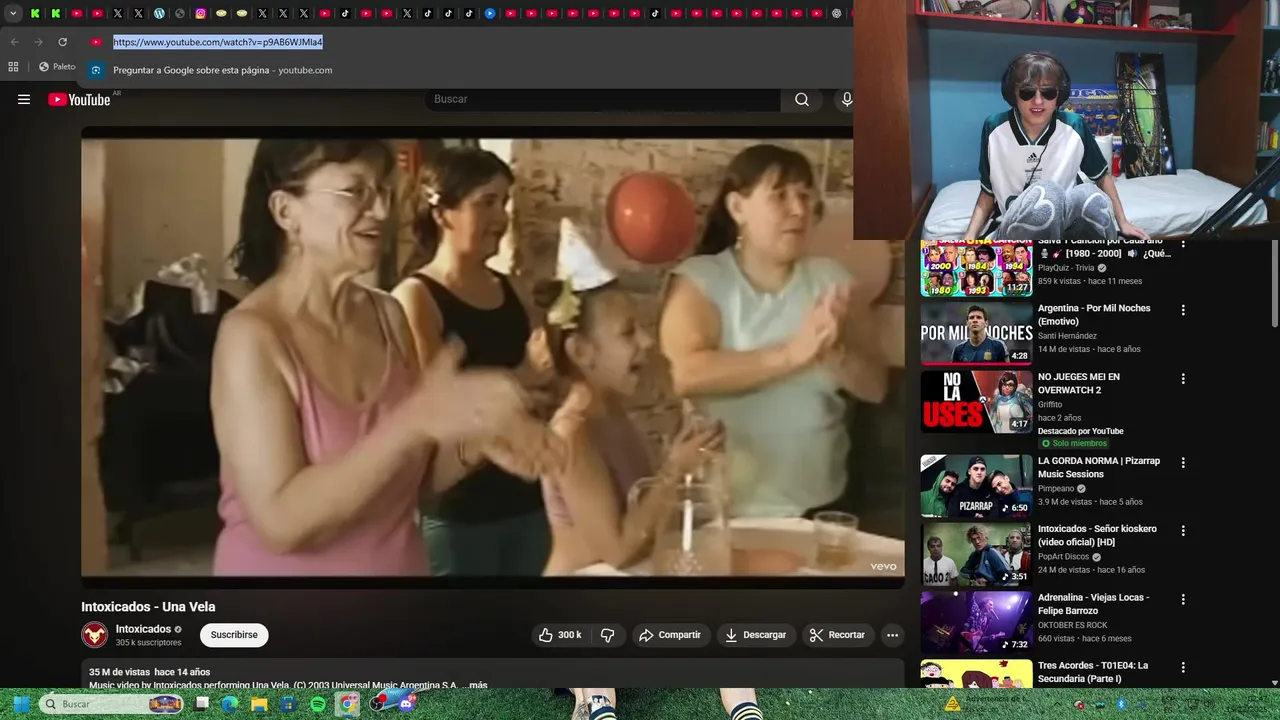Go back with browser back arrow
The width and height of the screenshot is (1280, 720).
(14, 42)
